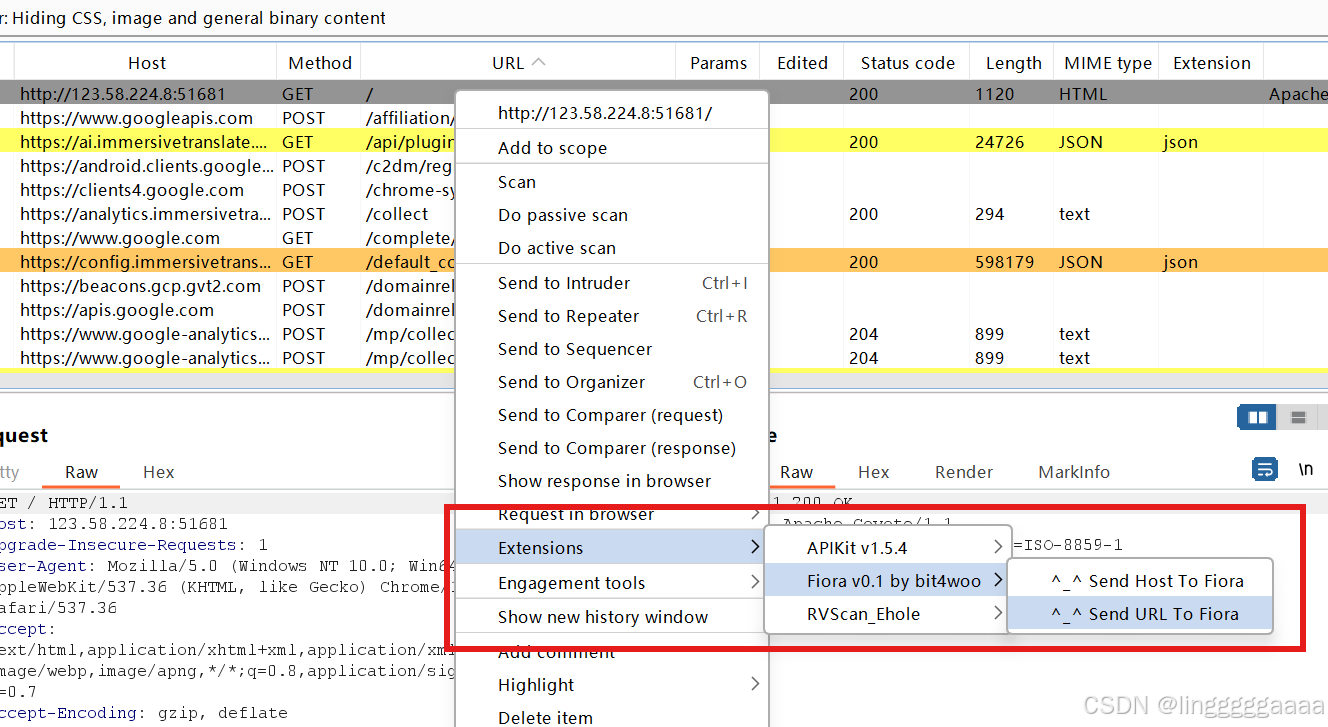Select the split-pane layout icon
The width and height of the screenshot is (1328, 727).
tap(1258, 417)
